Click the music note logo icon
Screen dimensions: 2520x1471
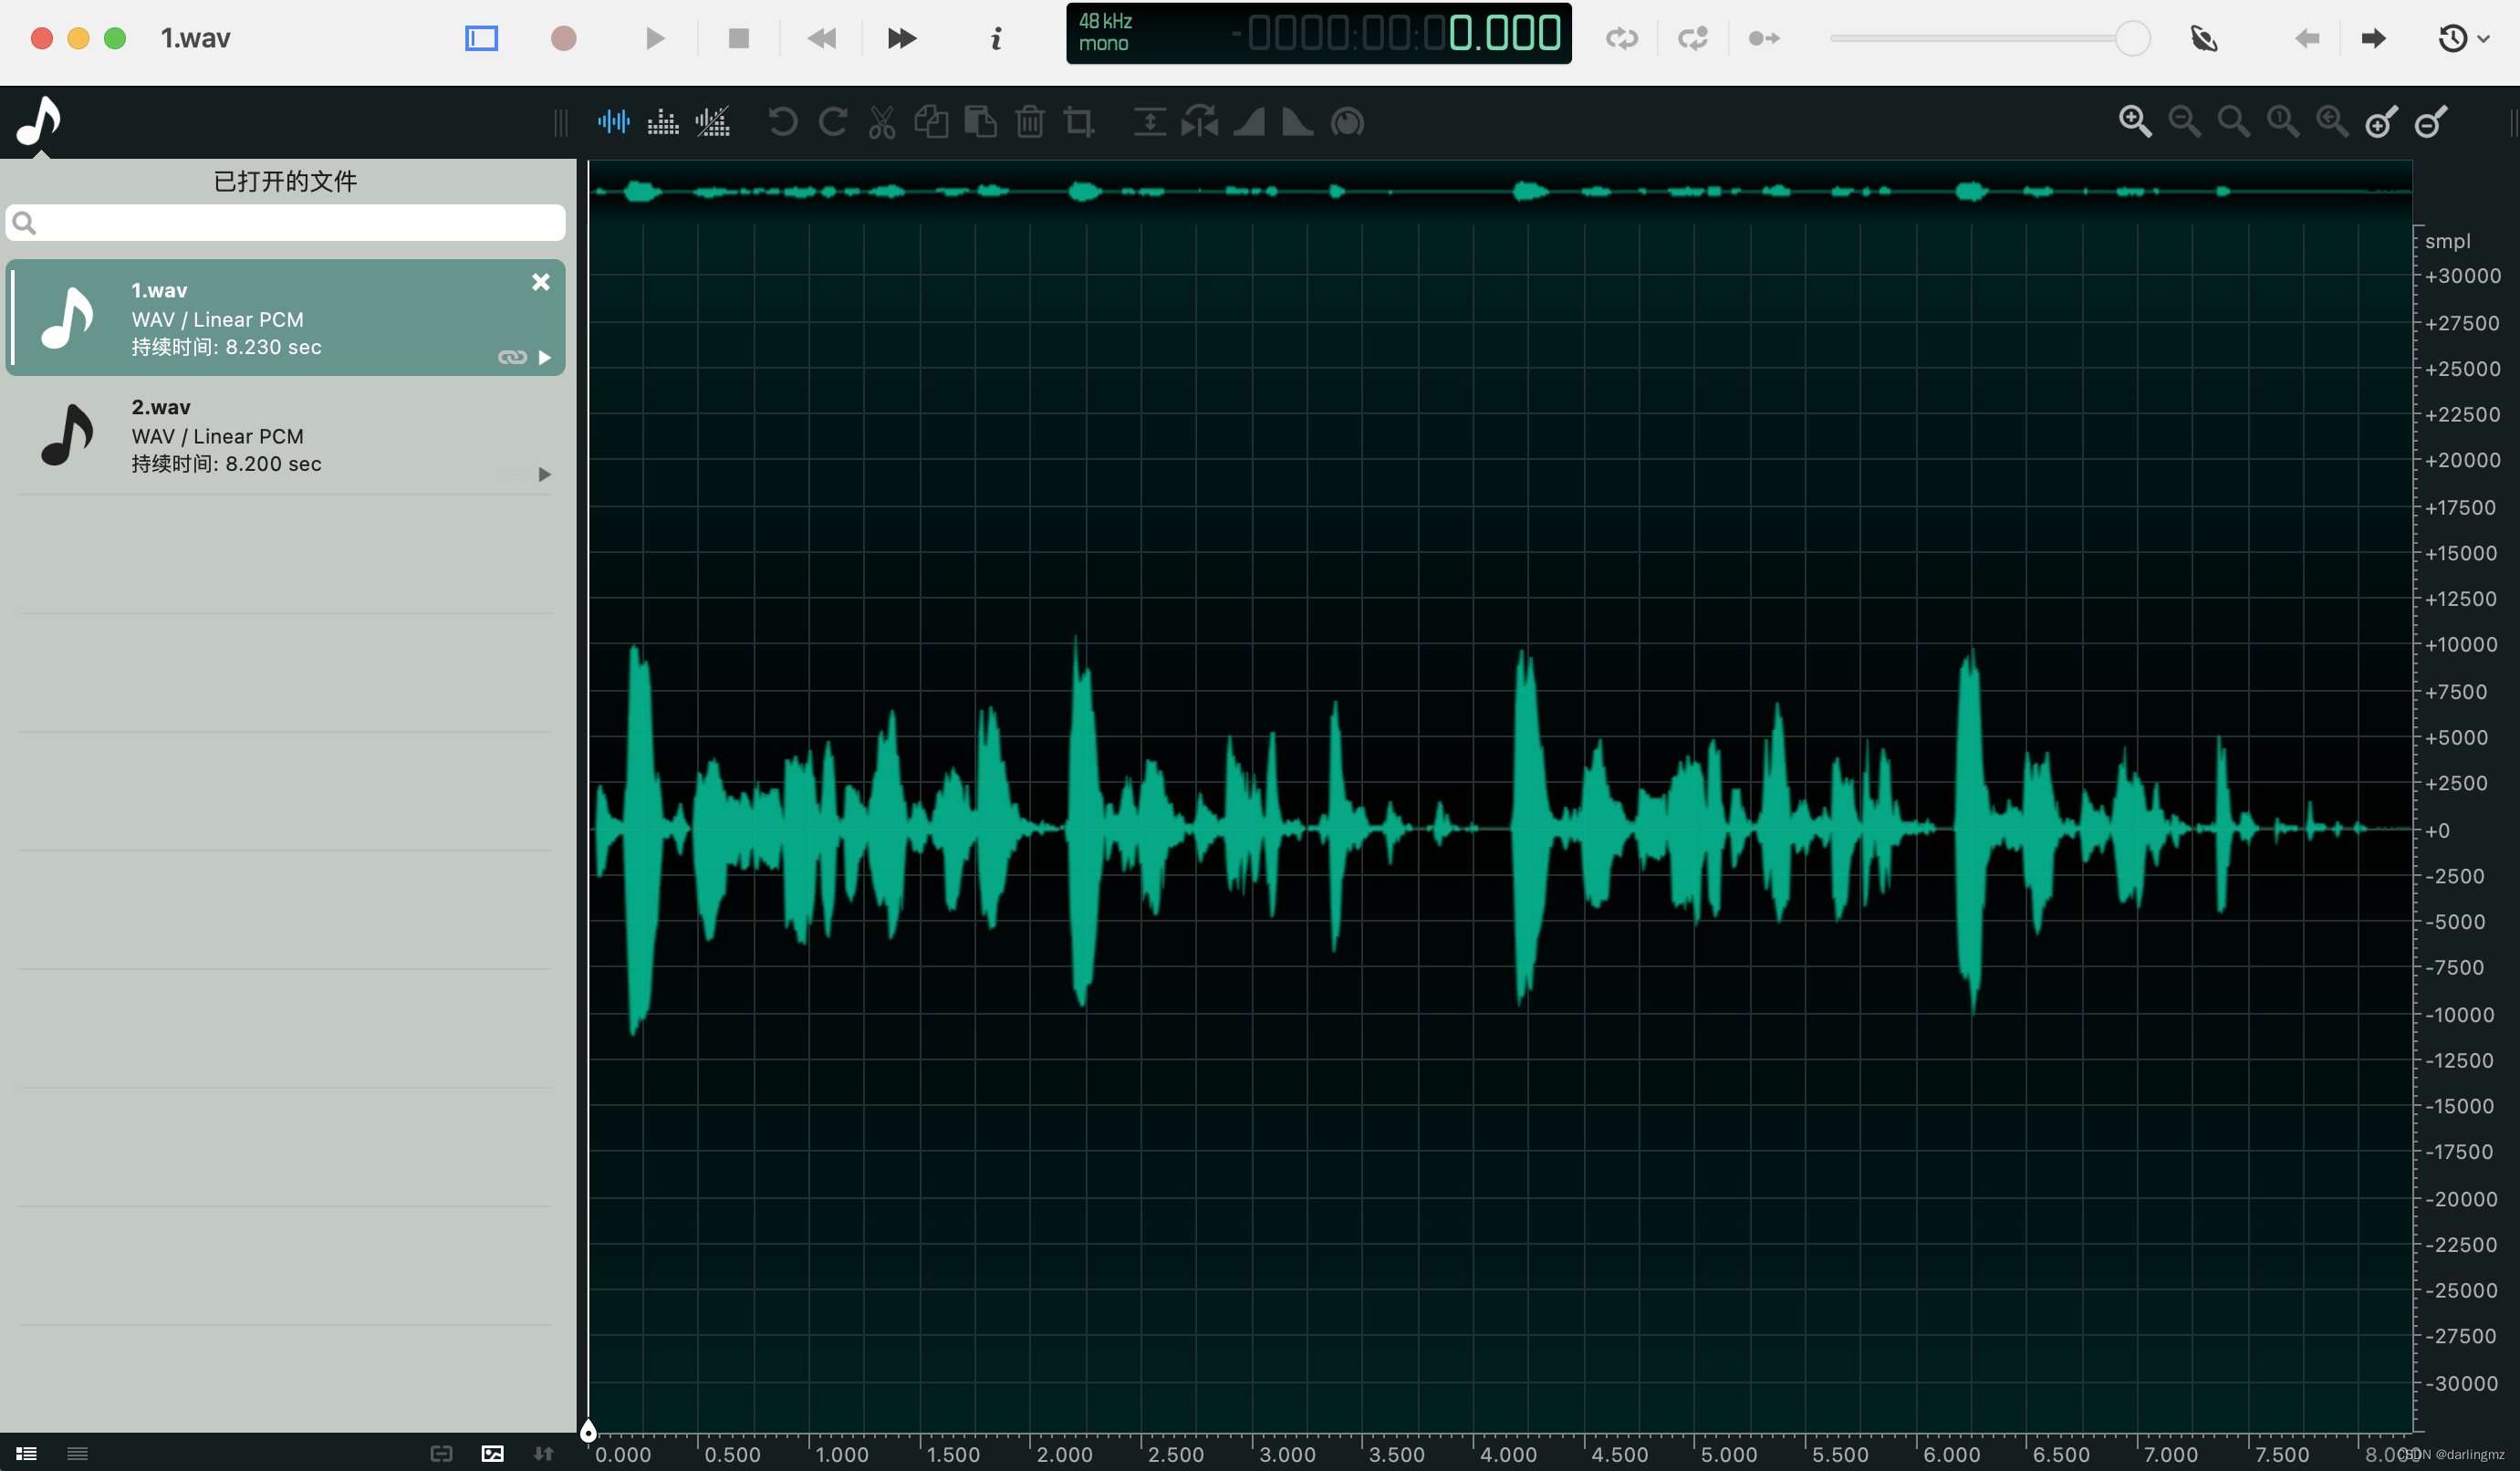[x=39, y=121]
